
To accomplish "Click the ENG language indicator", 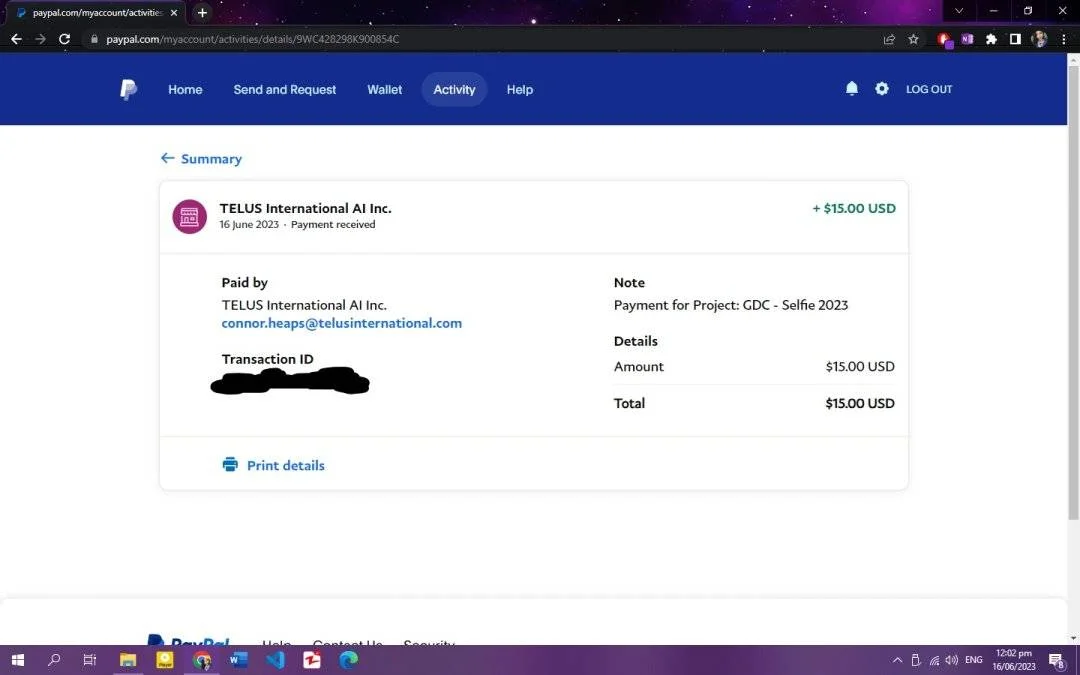I will (x=974, y=660).
